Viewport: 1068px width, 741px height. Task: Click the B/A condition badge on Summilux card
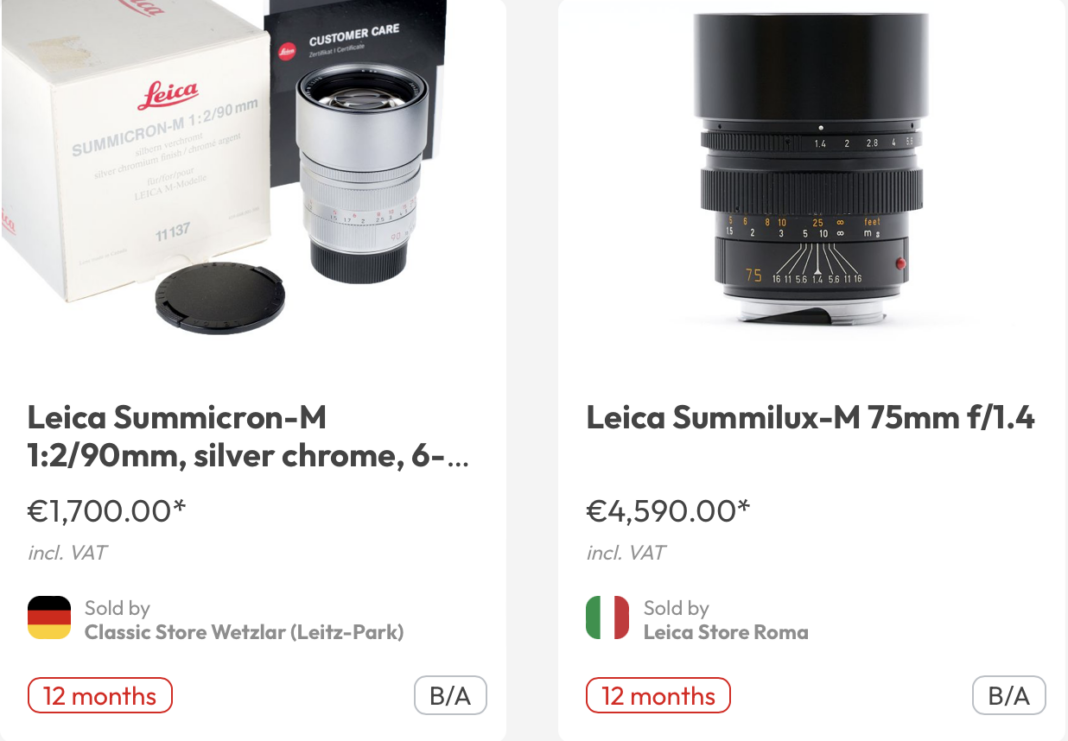1008,696
